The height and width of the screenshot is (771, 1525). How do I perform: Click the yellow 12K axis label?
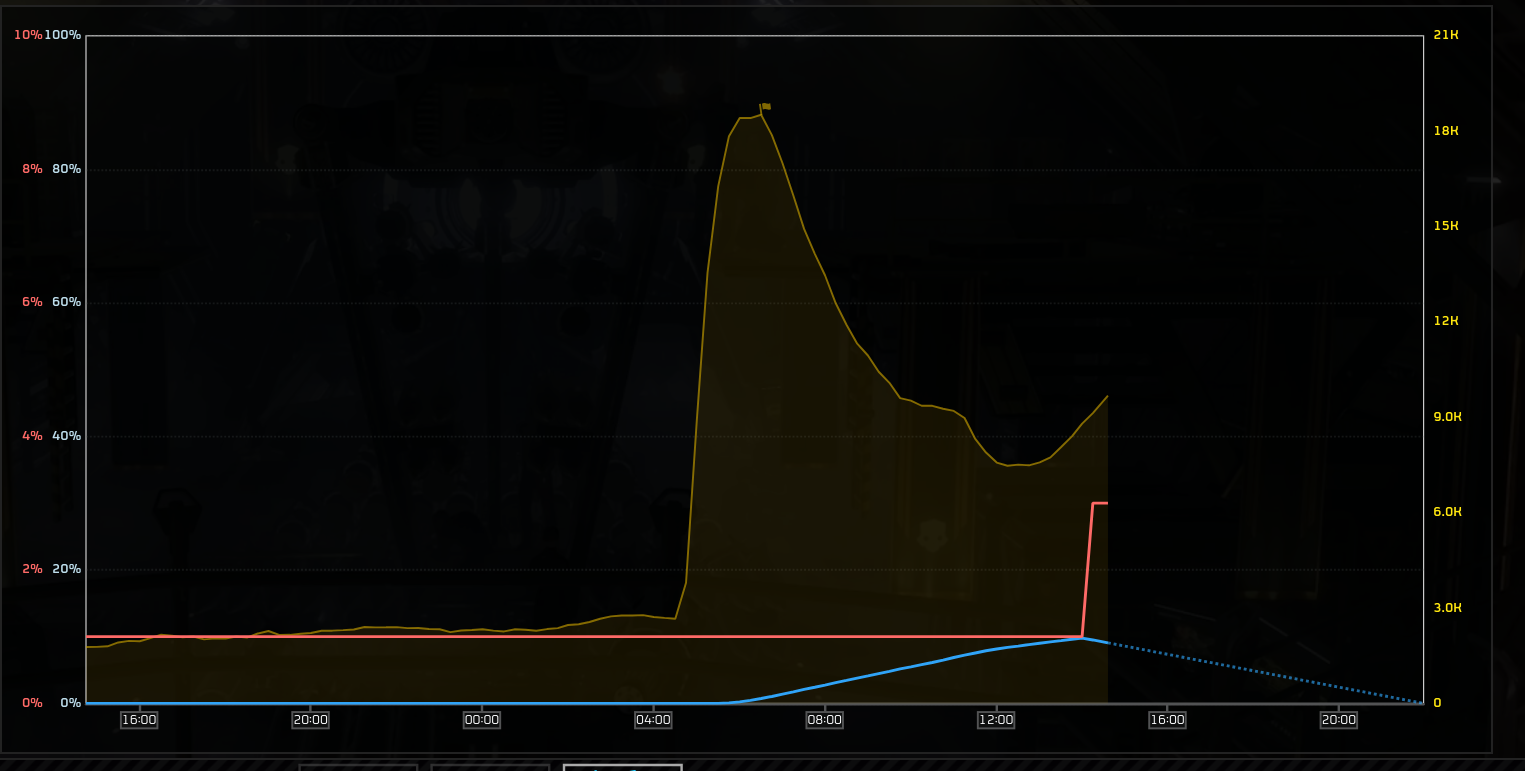(x=1446, y=321)
